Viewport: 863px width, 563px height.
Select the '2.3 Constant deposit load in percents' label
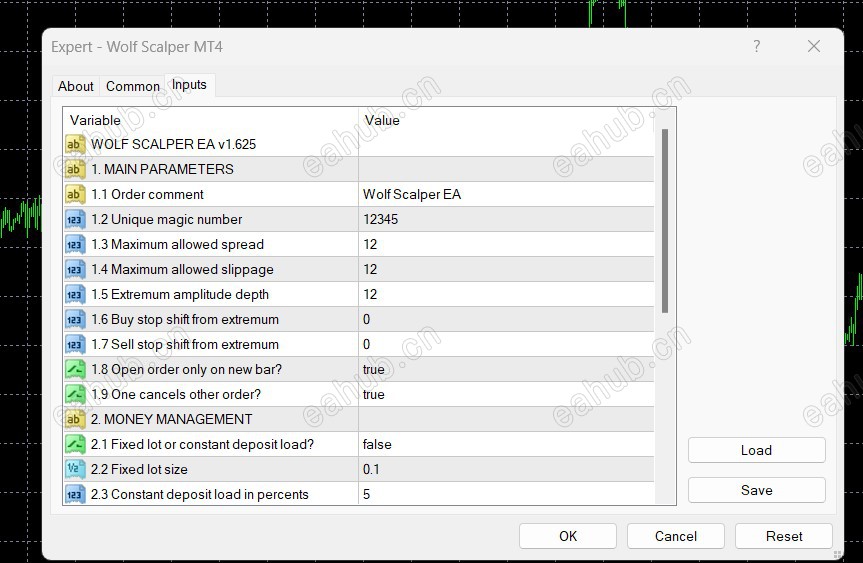click(x=200, y=494)
